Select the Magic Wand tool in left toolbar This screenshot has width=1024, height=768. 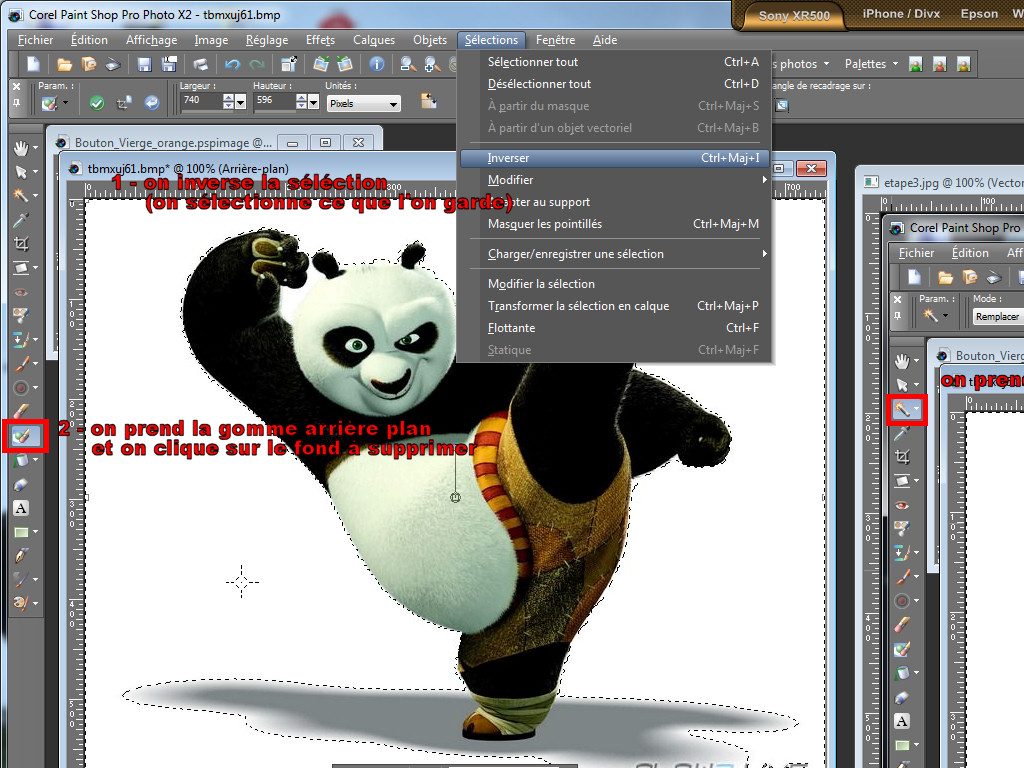click(21, 195)
